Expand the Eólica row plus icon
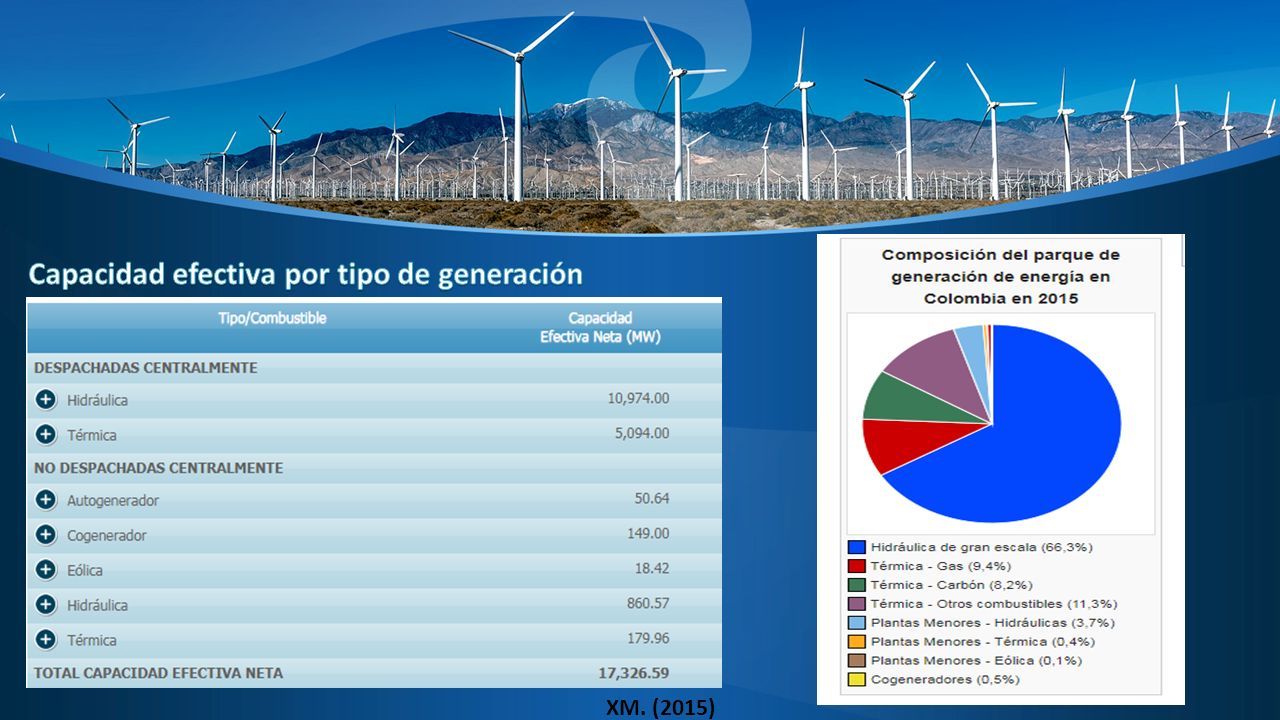 coord(45,569)
